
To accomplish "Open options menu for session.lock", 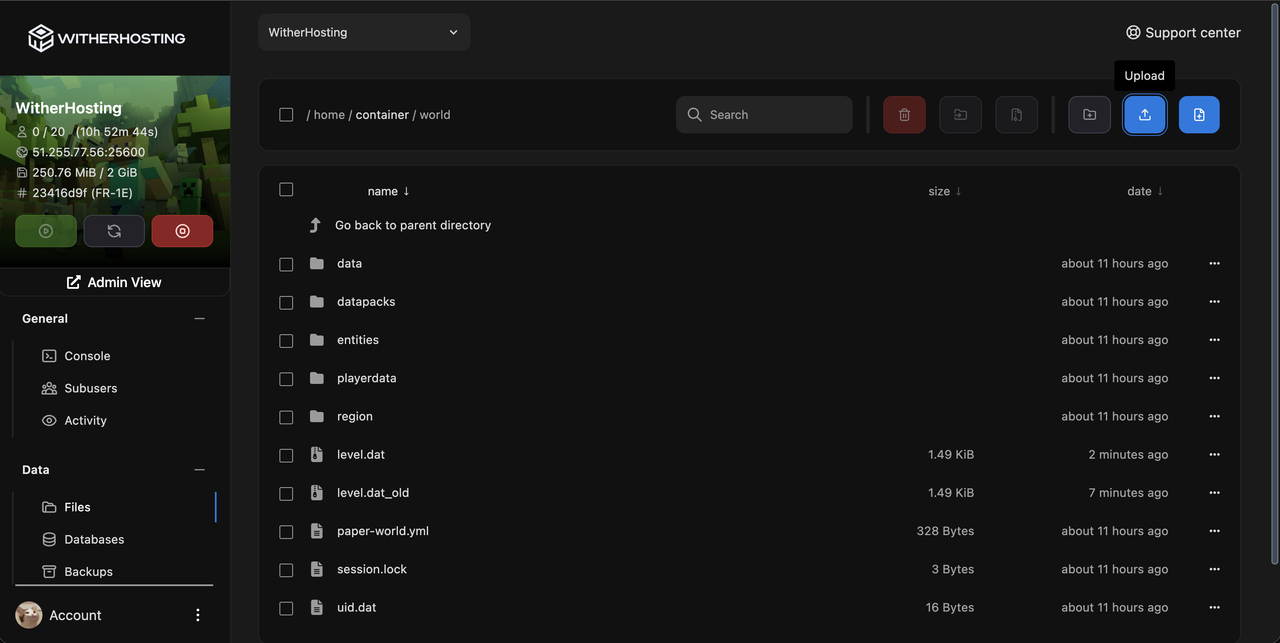I will click(1214, 569).
